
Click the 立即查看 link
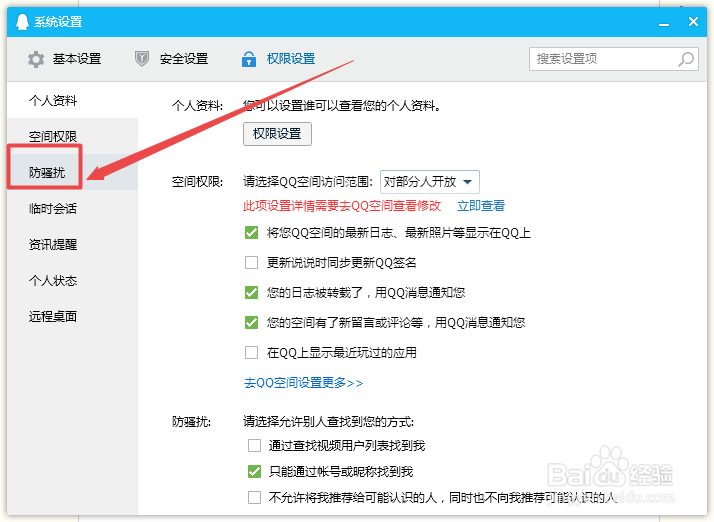[x=481, y=206]
